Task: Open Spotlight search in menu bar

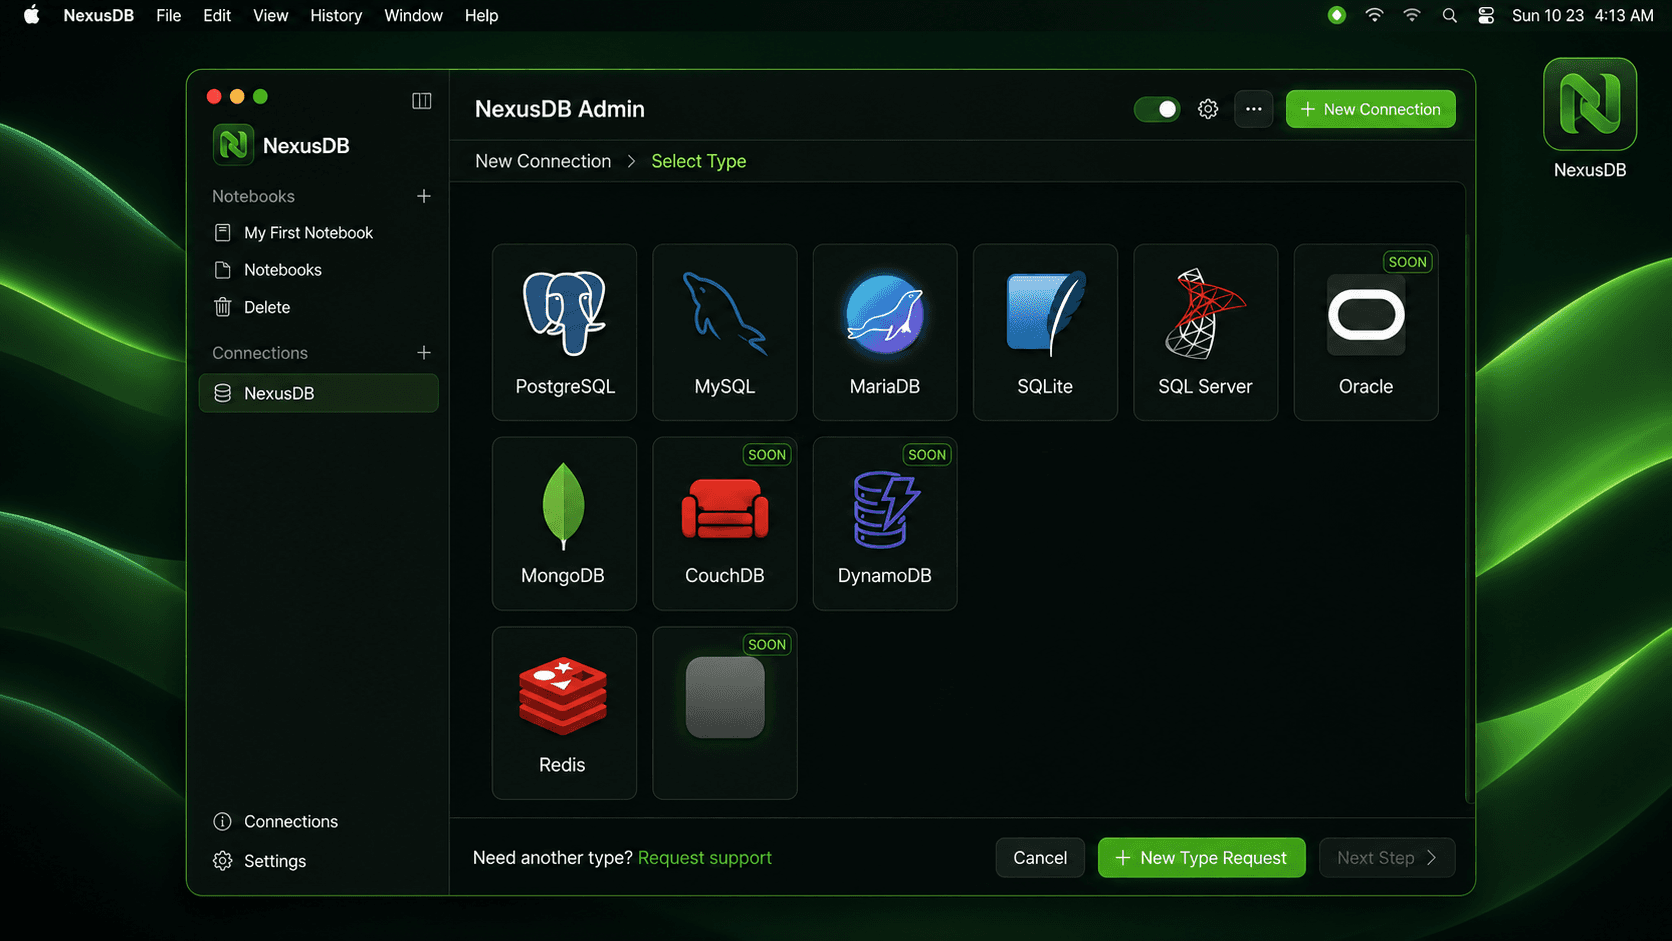Action: coord(1449,15)
